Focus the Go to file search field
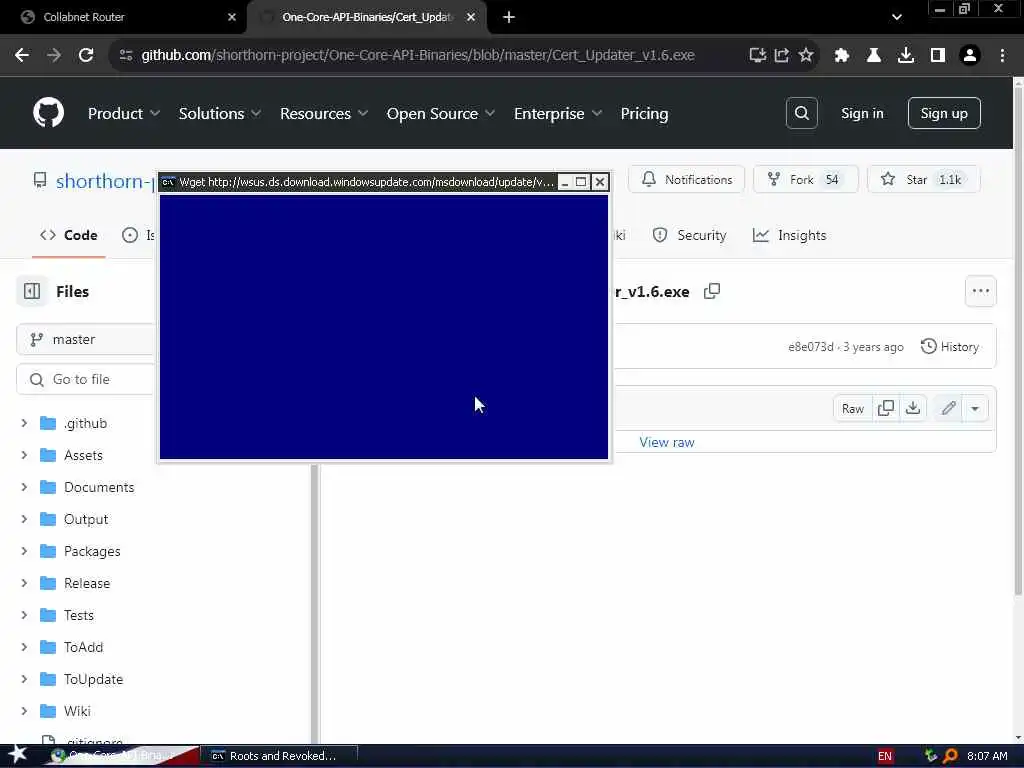The image size is (1024, 768). coord(86,379)
